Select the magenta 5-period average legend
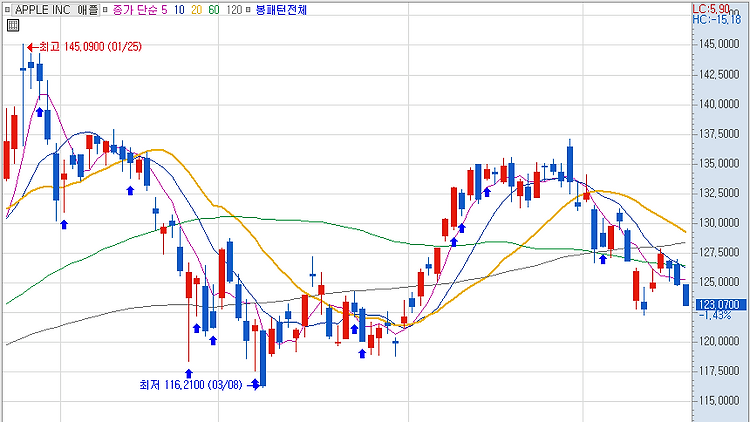Image resolution: width=750 pixels, height=422 pixels. click(164, 10)
